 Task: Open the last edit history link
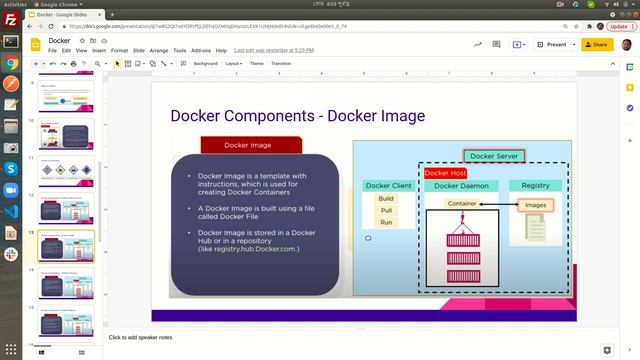[x=274, y=51]
